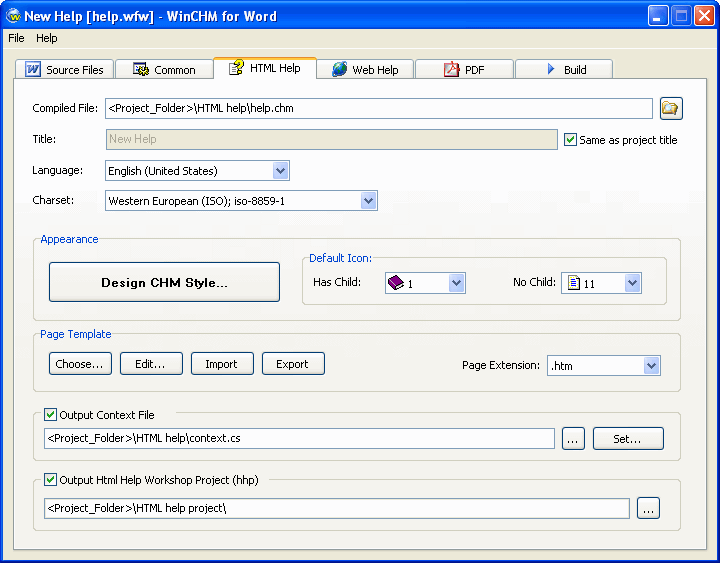Image resolution: width=720 pixels, height=563 pixels.
Task: Open the Help menu
Action: pos(47,38)
